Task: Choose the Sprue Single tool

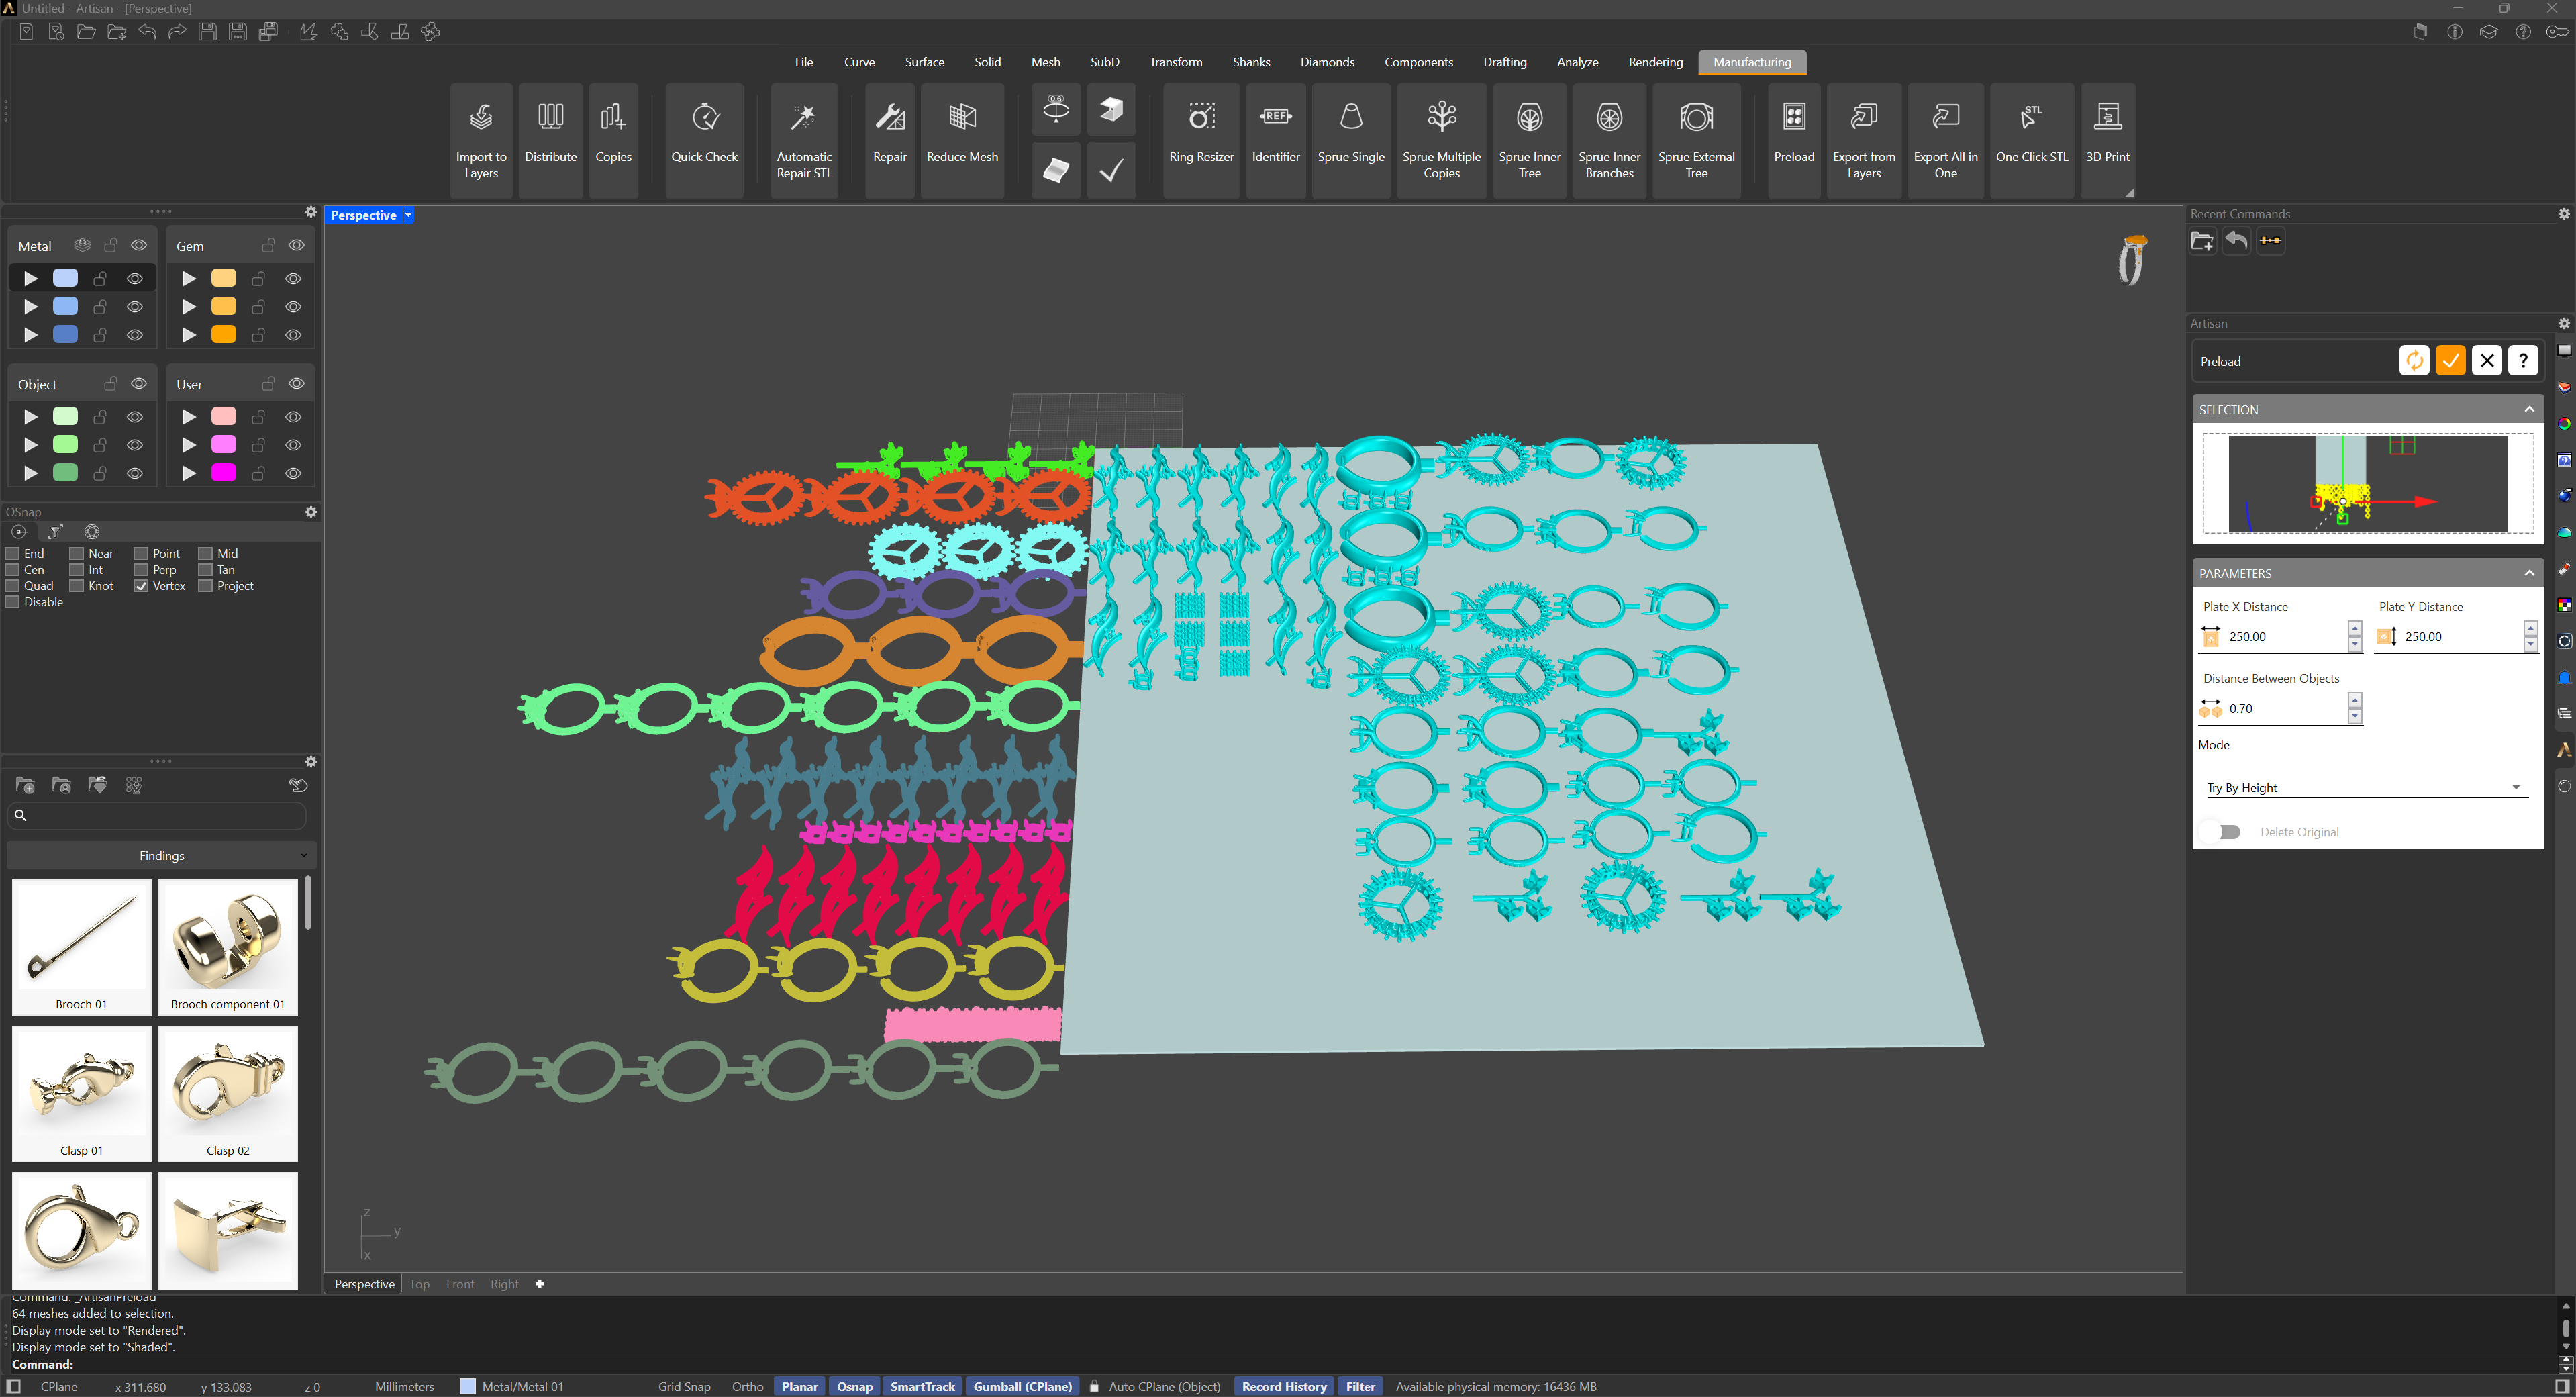Action: coord(1350,140)
